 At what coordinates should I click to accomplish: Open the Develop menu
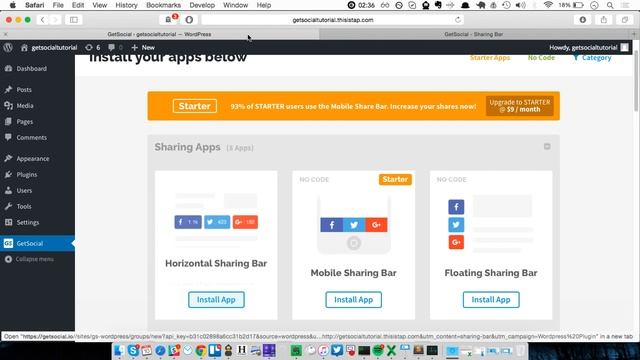point(202,5)
